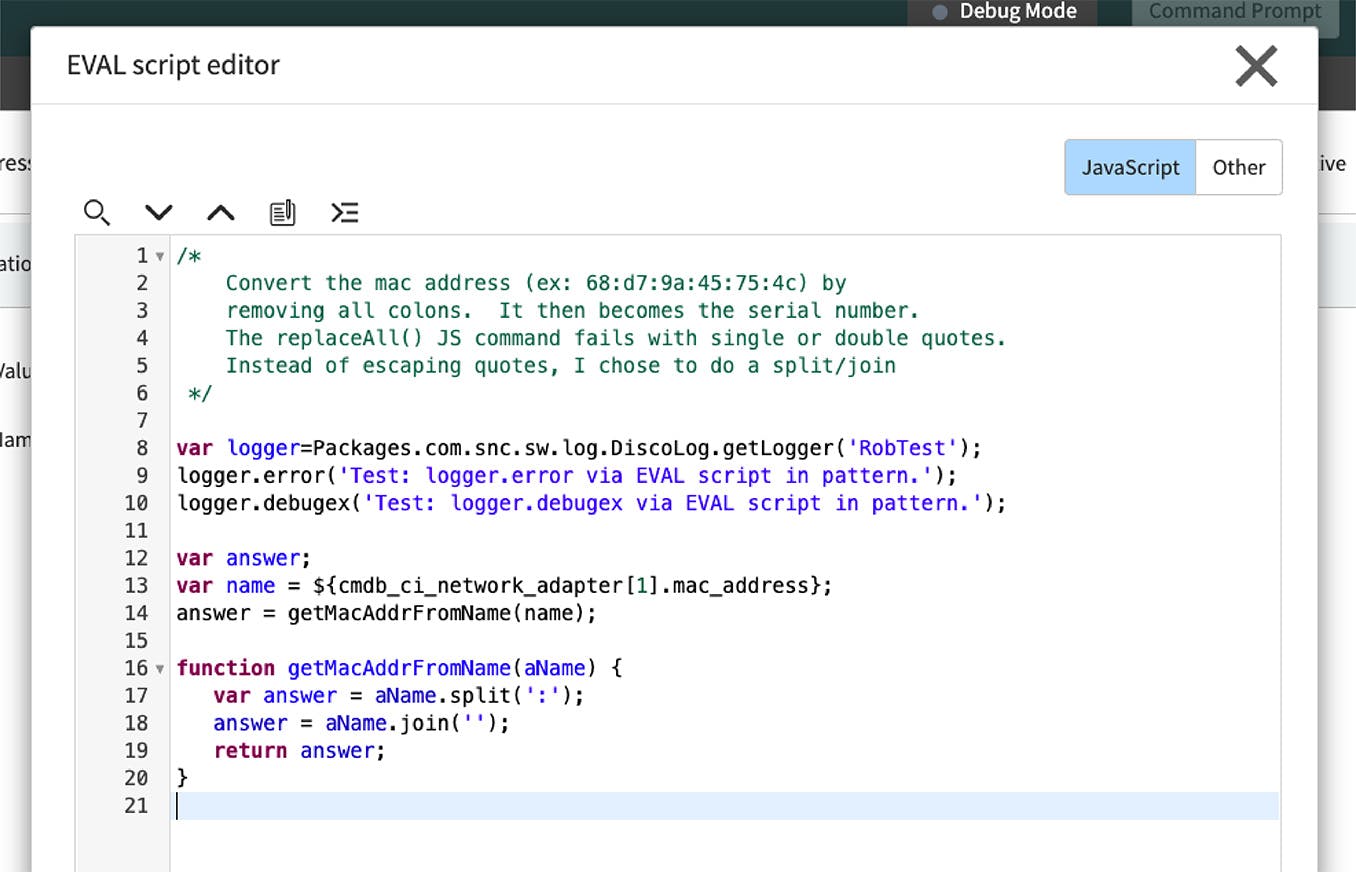Image resolution: width=1356 pixels, height=872 pixels.
Task: Click the auto-indent formatting icon
Action: click(344, 212)
